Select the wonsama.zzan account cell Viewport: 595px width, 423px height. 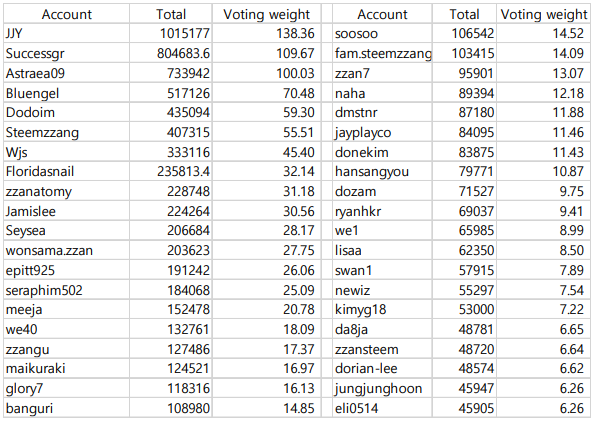pyautogui.click(x=67, y=250)
